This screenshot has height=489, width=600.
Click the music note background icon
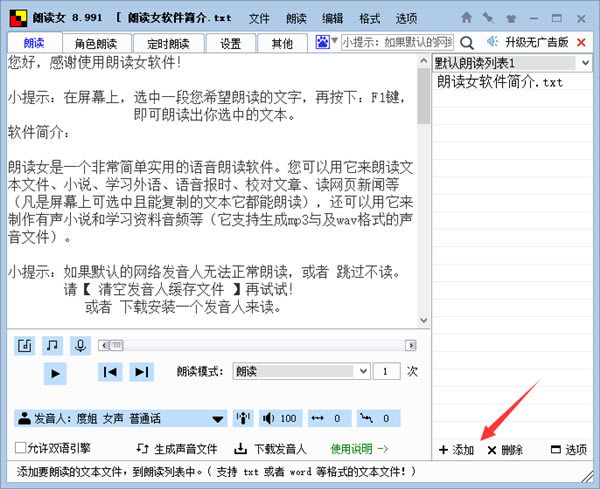(x=52, y=346)
